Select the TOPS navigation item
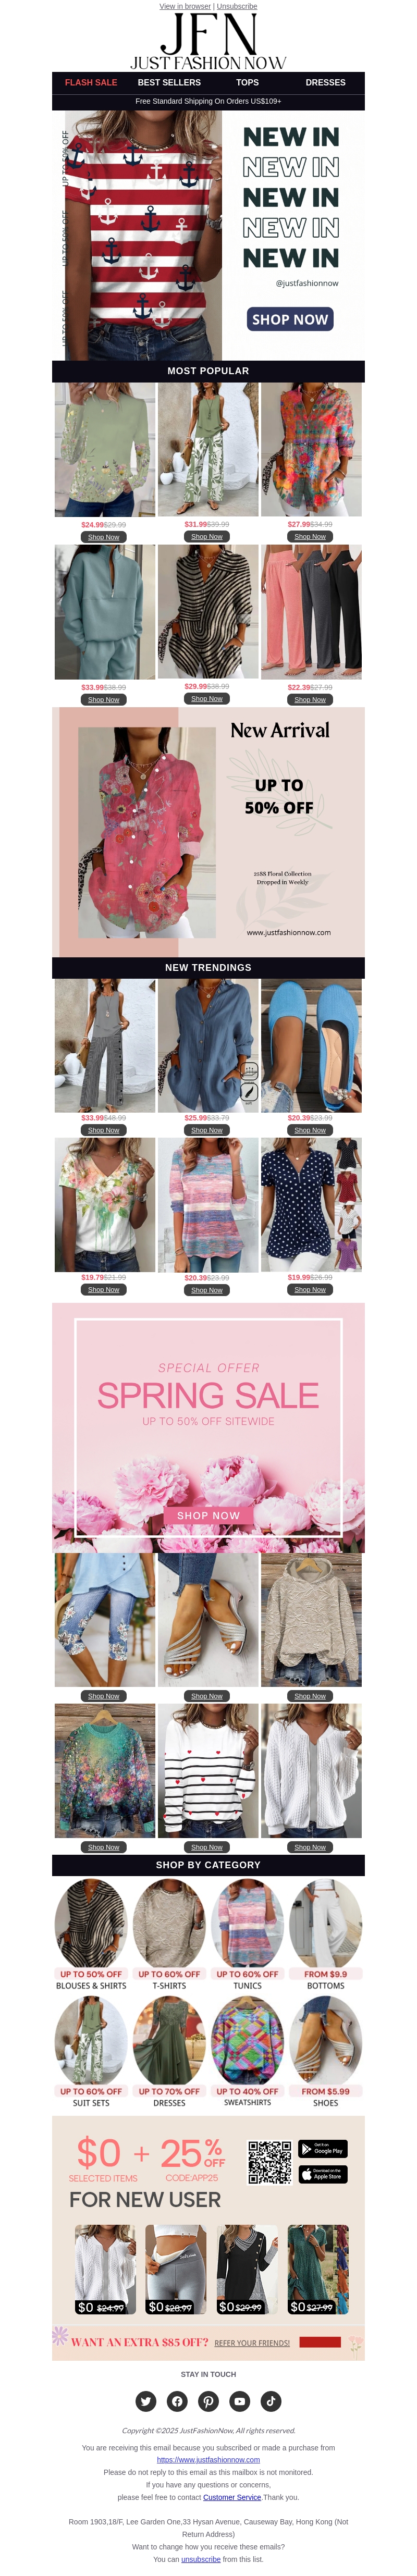The image size is (417, 2576). pos(247,83)
